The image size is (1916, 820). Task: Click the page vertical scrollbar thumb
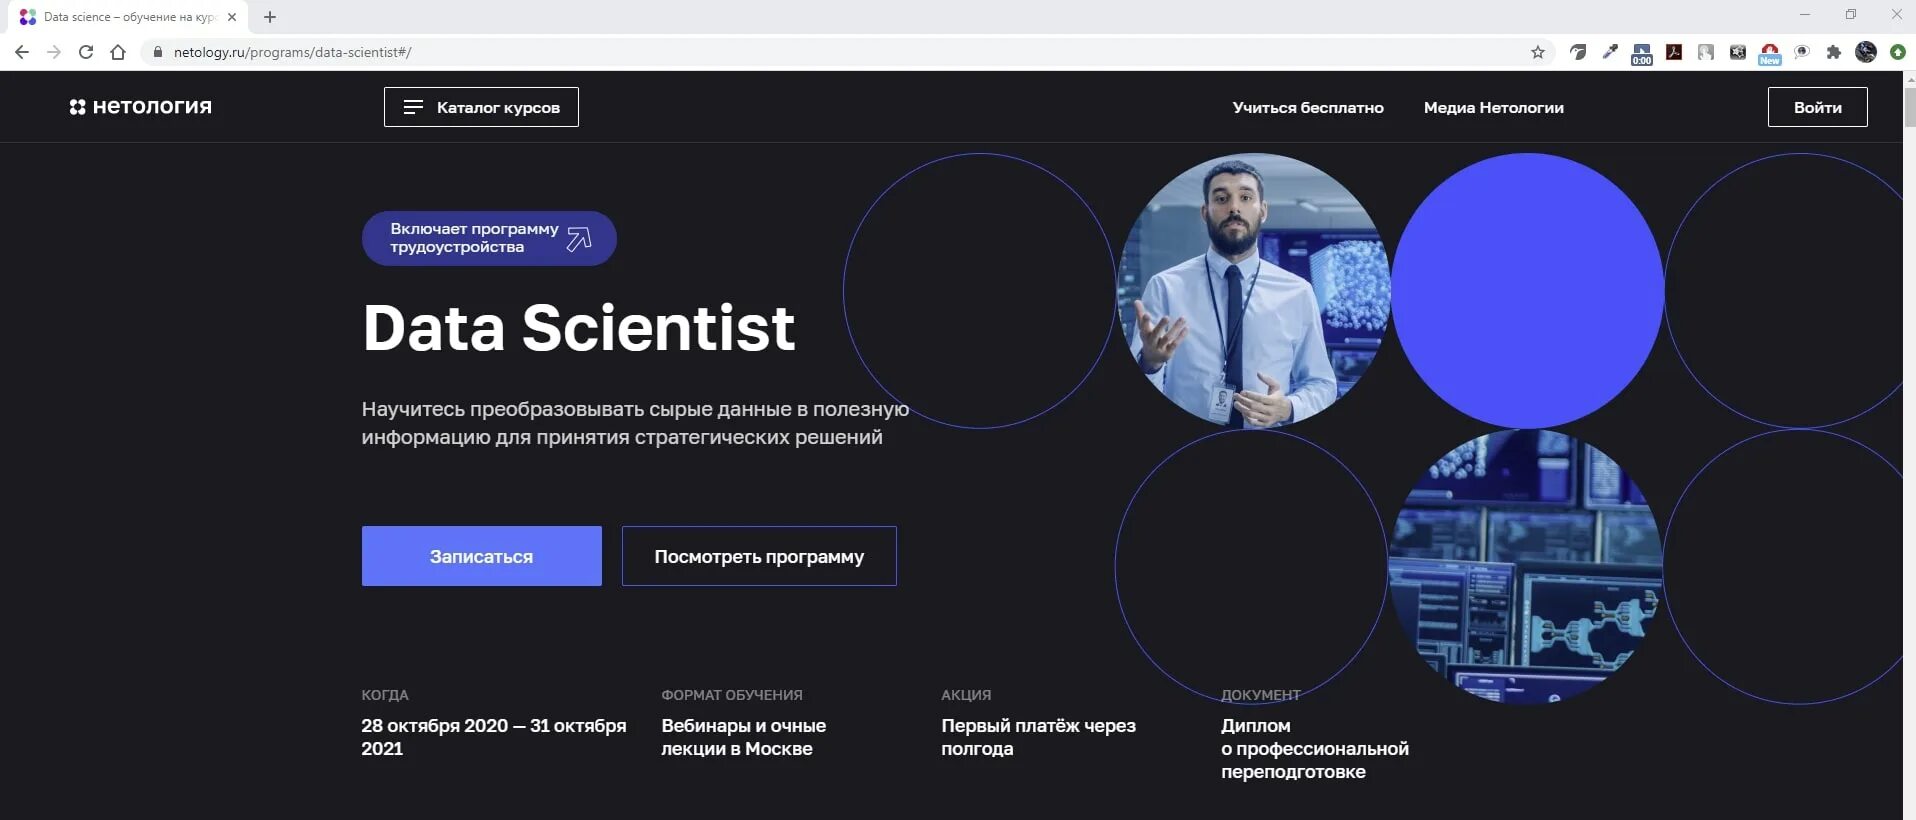tap(1909, 108)
